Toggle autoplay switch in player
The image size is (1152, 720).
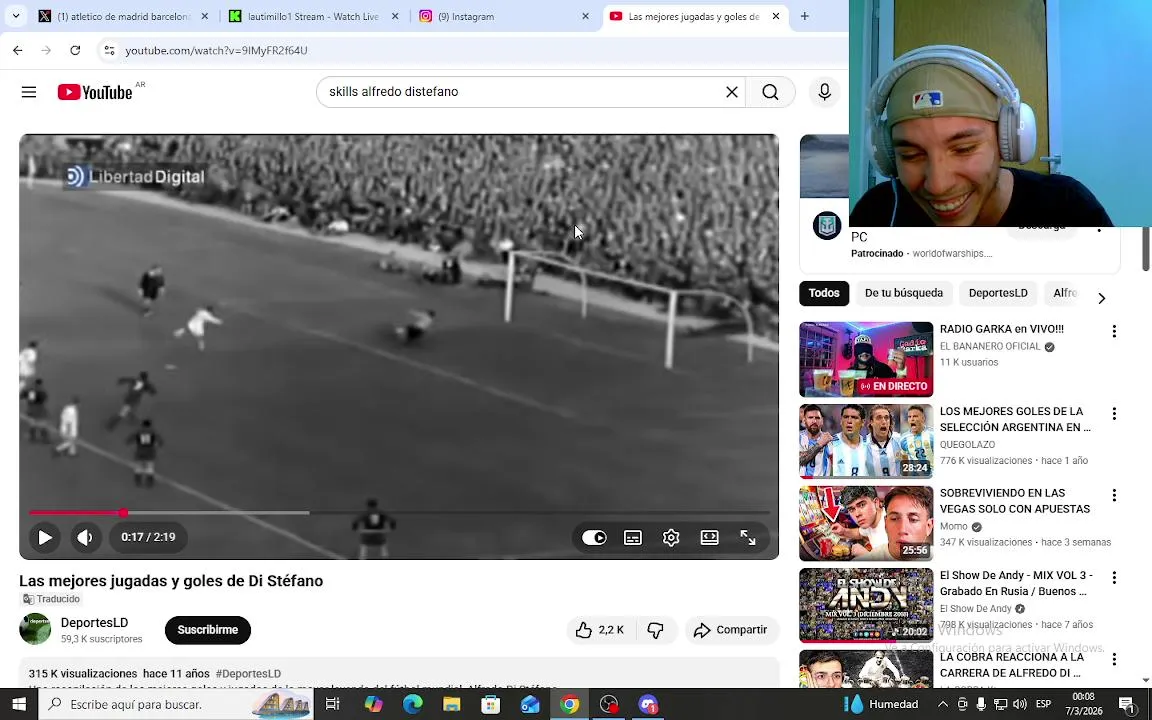[x=594, y=537]
